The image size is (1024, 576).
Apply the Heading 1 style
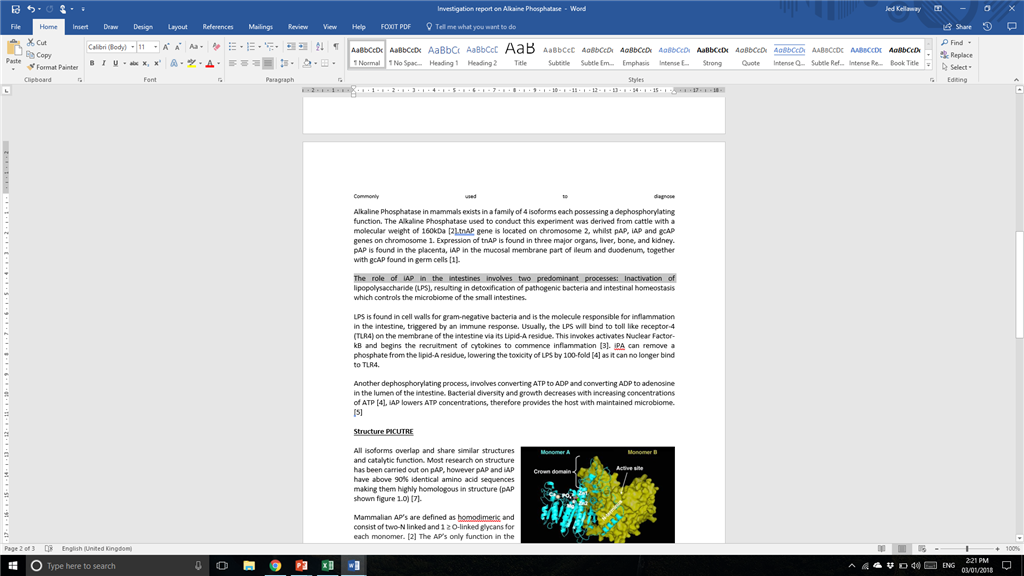(x=444, y=55)
